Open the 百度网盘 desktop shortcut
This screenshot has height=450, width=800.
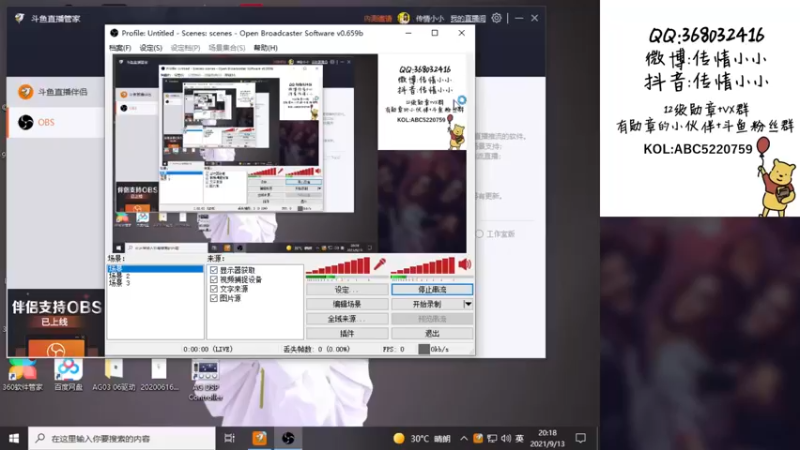pos(68,375)
